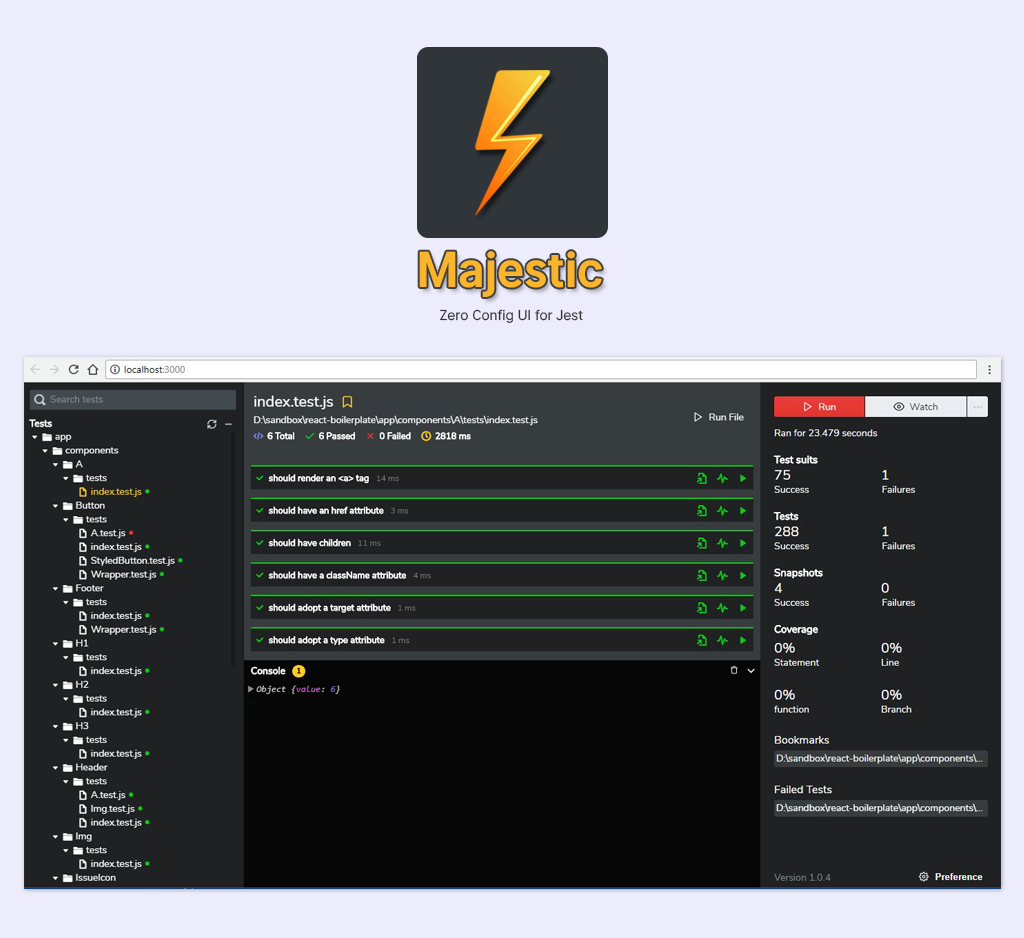Open the failing A.test.js under Button/tests
This screenshot has width=1024, height=938.
click(108, 533)
